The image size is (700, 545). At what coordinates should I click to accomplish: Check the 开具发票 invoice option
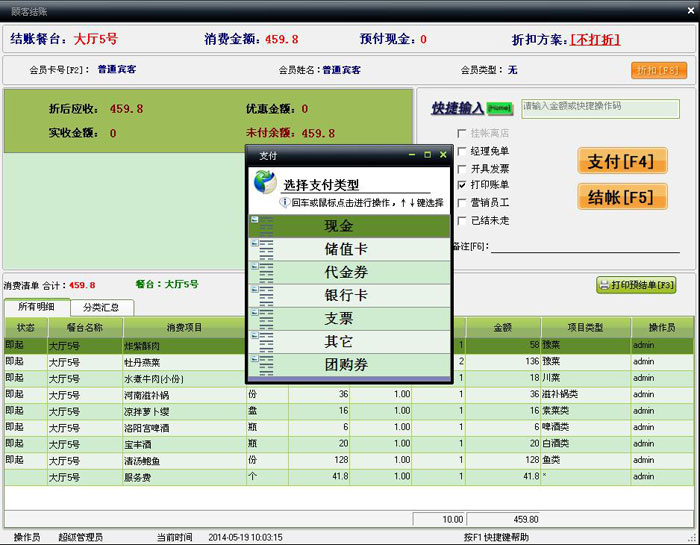point(462,168)
